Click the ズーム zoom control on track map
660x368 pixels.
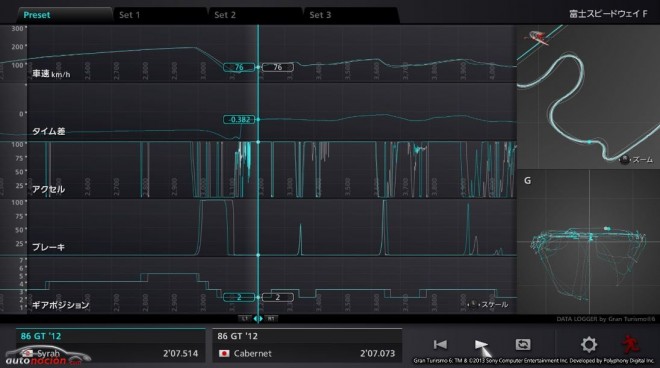pyautogui.click(x=637, y=160)
